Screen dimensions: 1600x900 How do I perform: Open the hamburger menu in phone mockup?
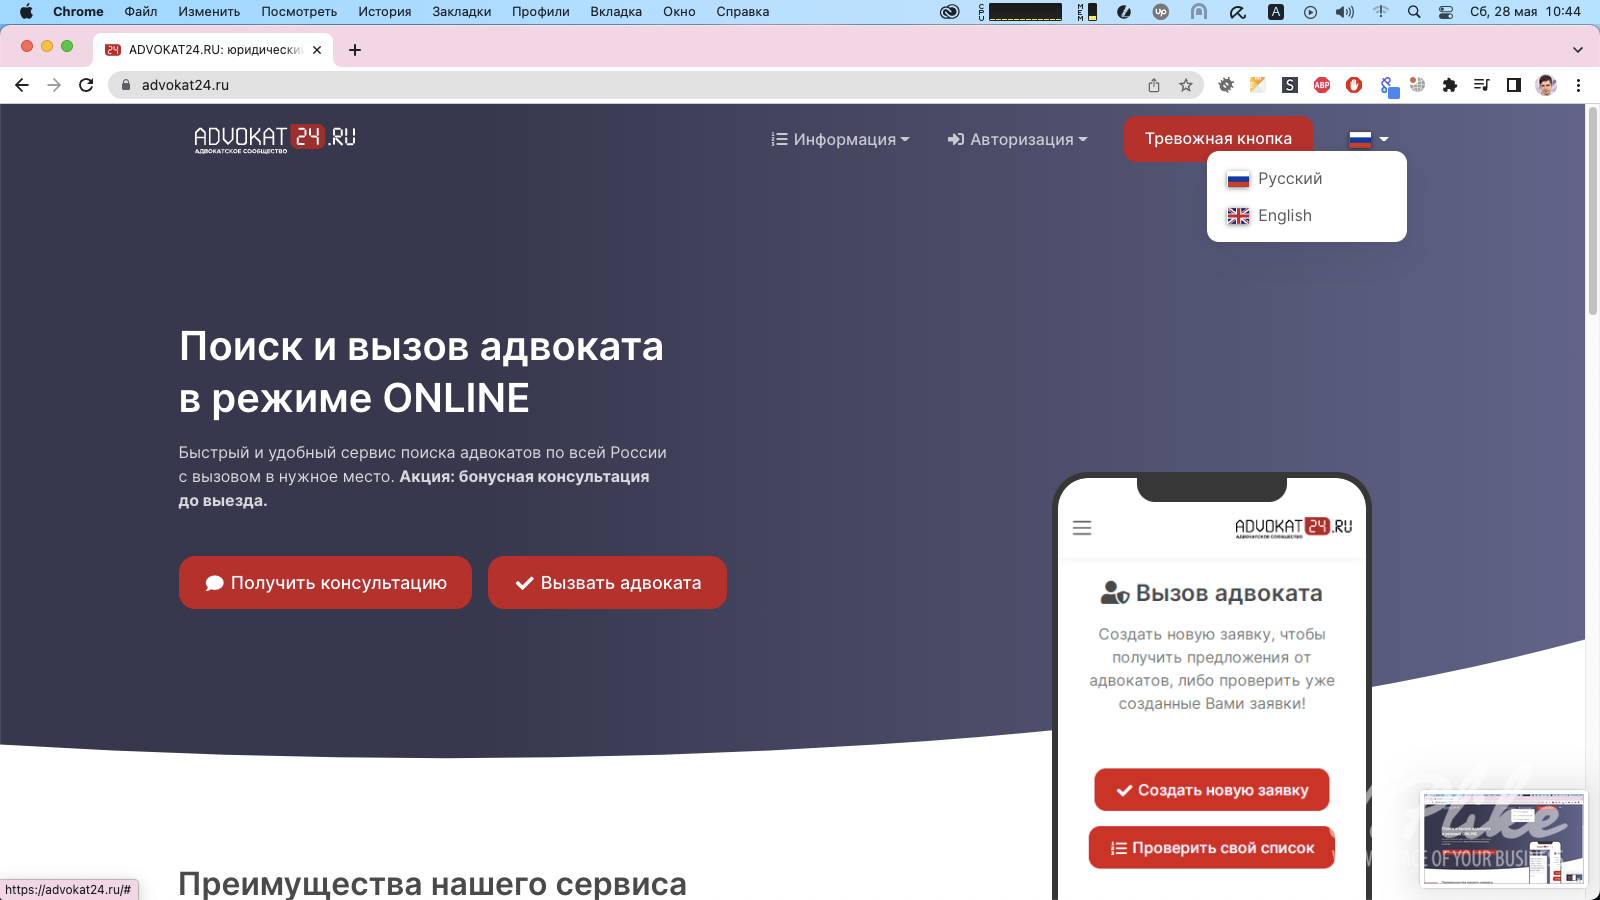click(1082, 528)
